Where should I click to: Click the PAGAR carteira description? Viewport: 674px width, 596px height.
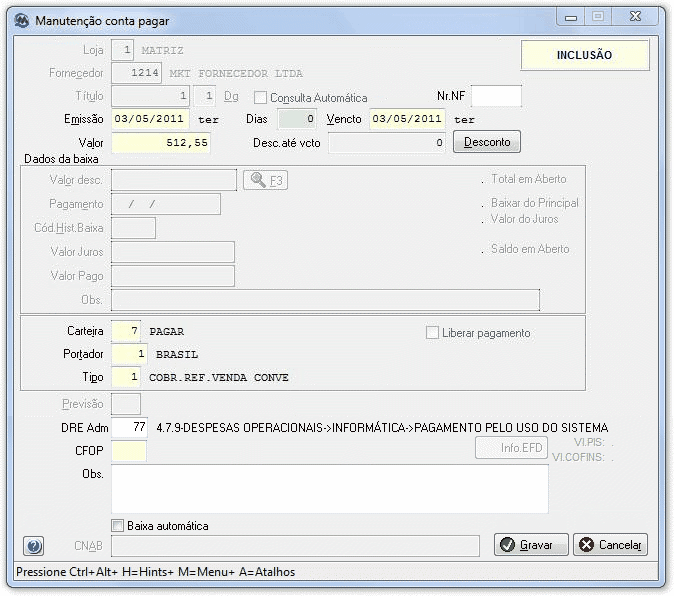point(166,332)
